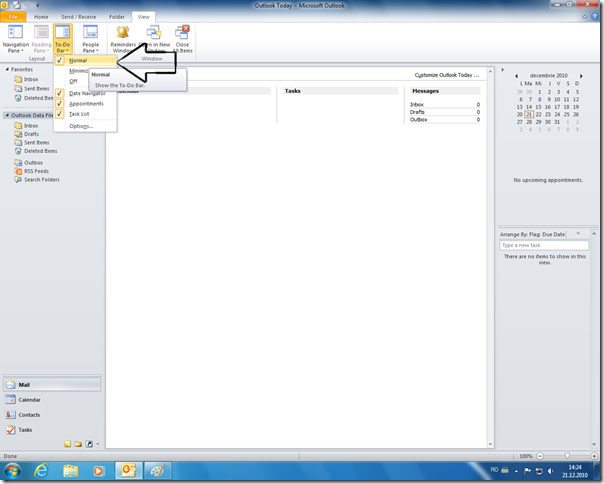Switch to Contacts module
Viewport: 604px width, 484px height.
(x=52, y=415)
